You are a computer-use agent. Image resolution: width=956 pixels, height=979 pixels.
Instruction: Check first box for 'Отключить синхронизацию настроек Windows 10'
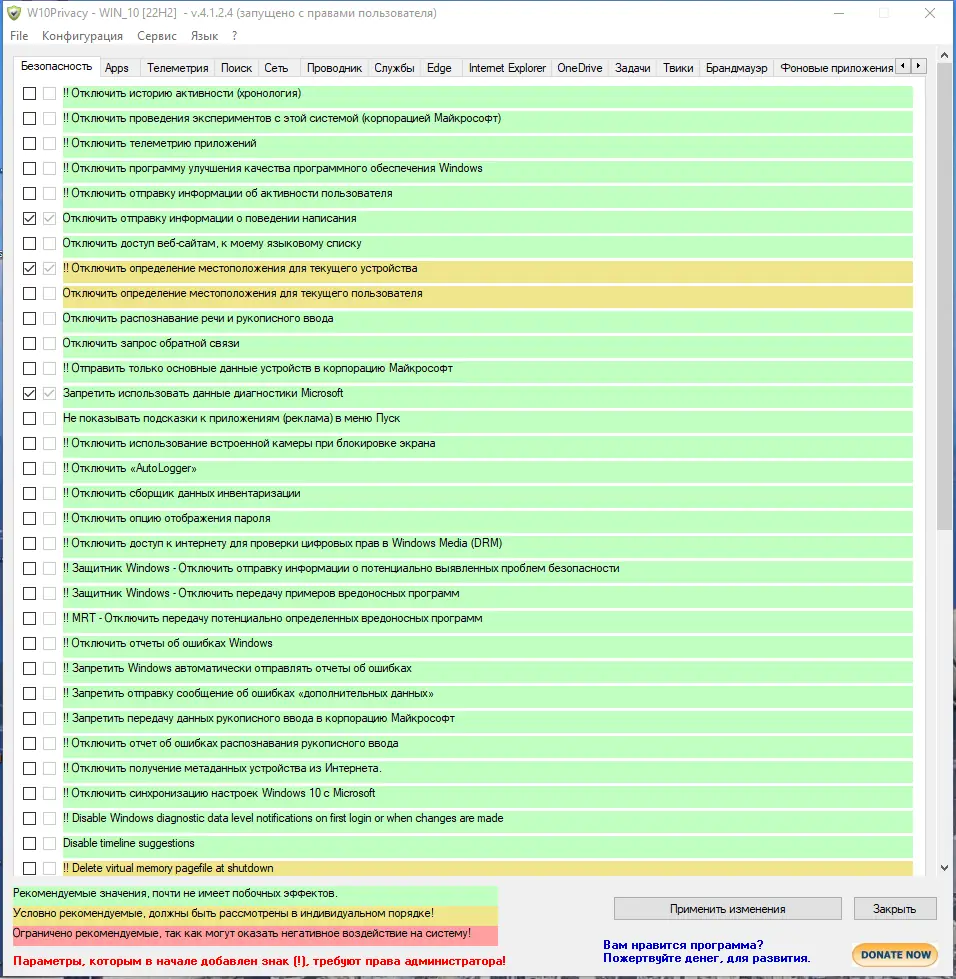(x=29, y=794)
